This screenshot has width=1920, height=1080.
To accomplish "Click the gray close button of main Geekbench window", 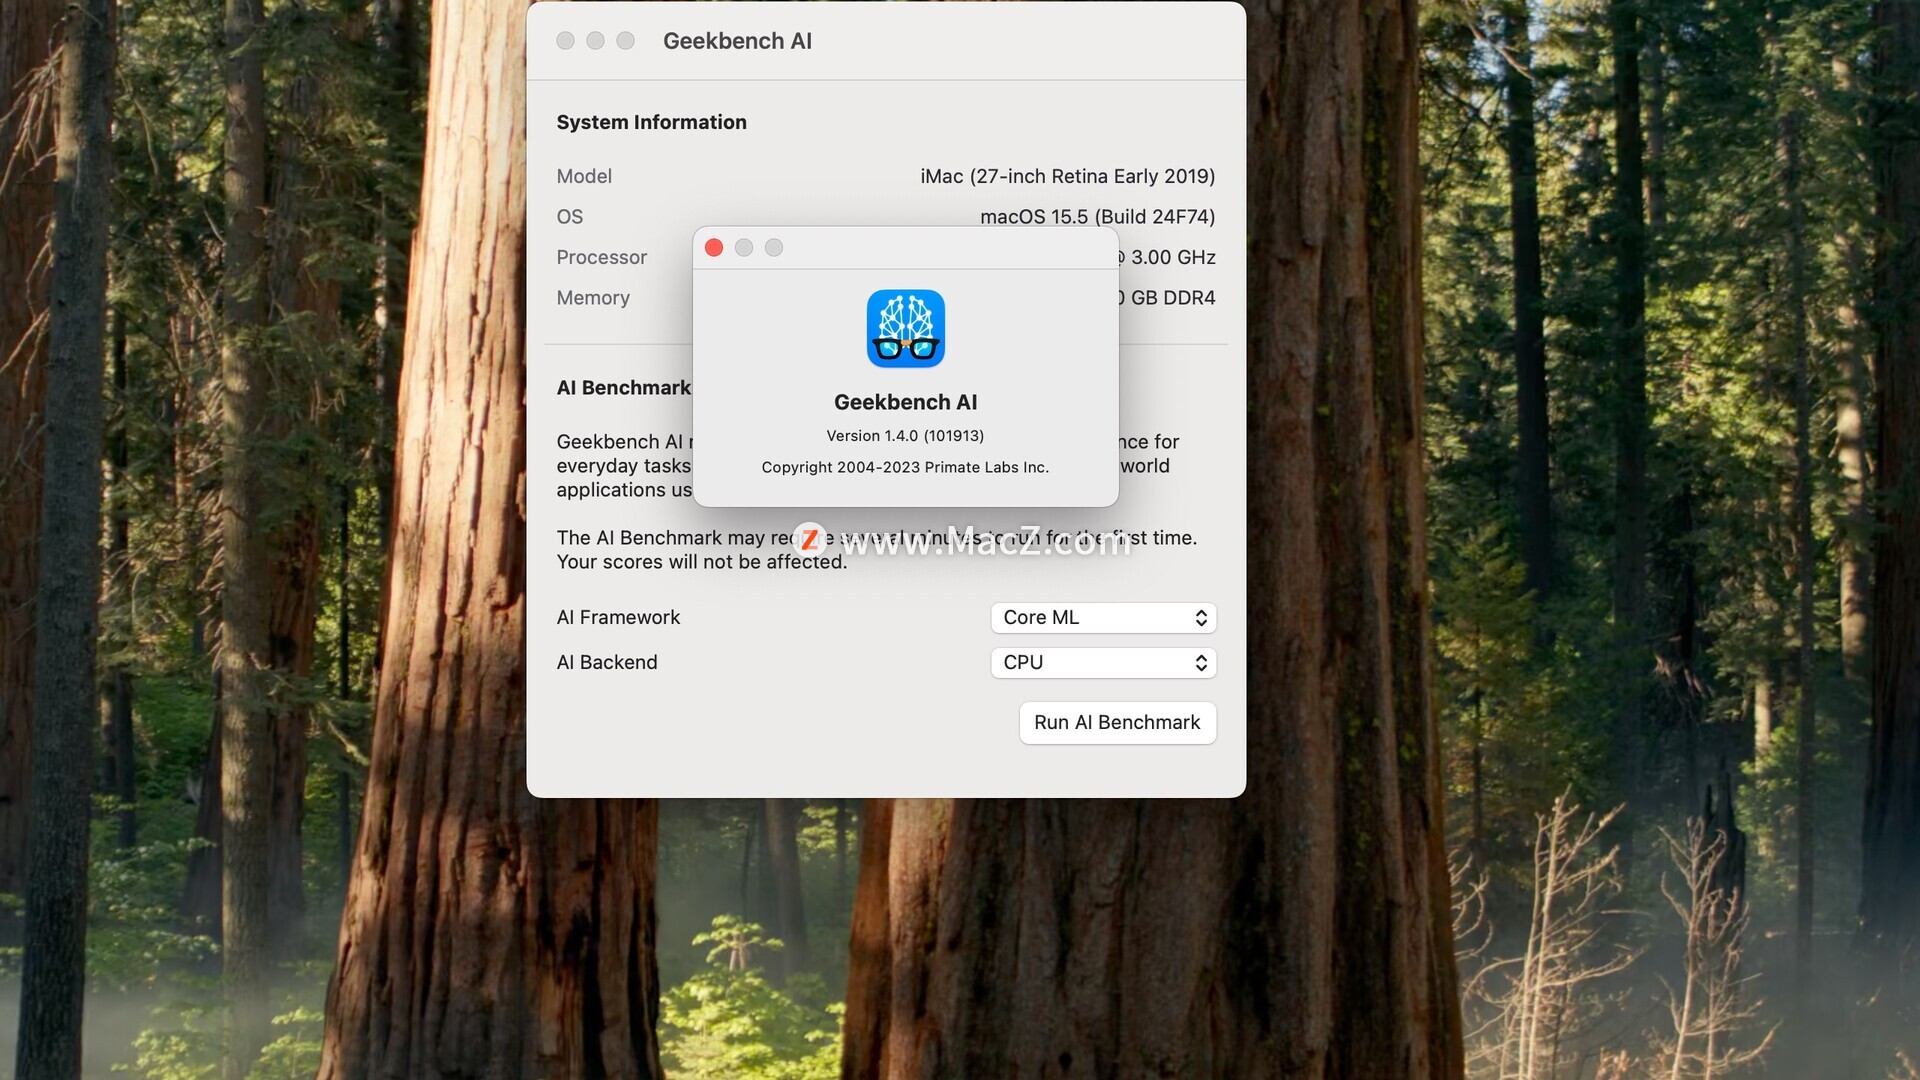I will pyautogui.click(x=565, y=41).
